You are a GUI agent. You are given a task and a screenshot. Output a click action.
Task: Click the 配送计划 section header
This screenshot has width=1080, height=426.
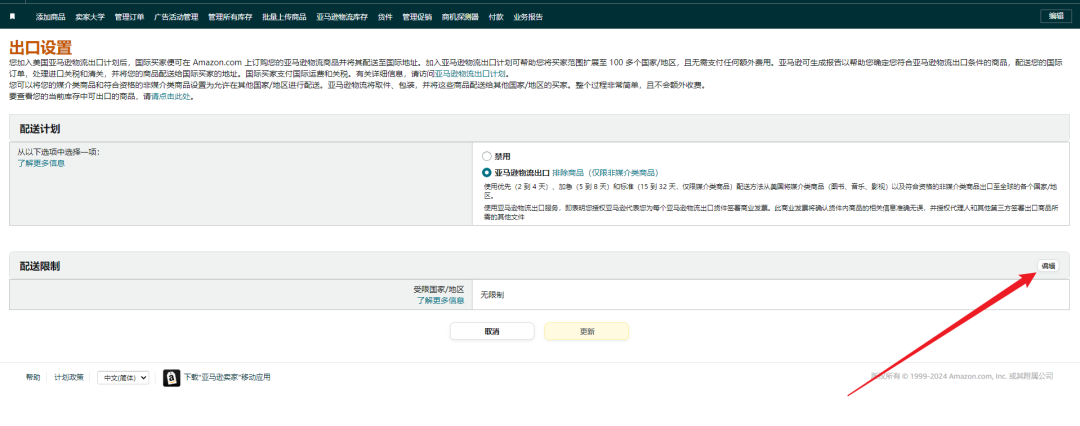pyautogui.click(x=40, y=129)
